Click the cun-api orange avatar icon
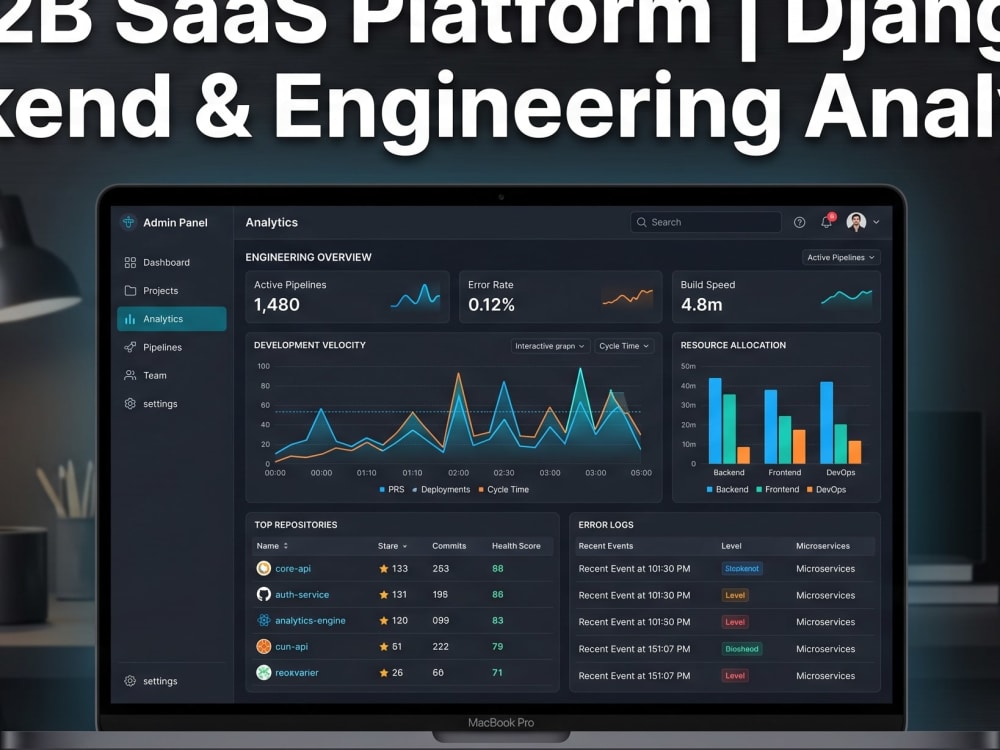Screen dimensions: 1000x750 [x=263, y=646]
